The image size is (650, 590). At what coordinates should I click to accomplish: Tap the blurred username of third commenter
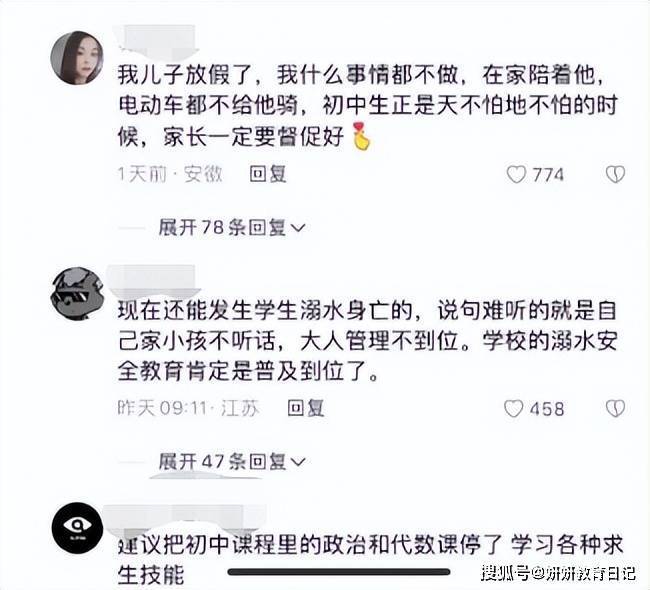[x=182, y=519]
